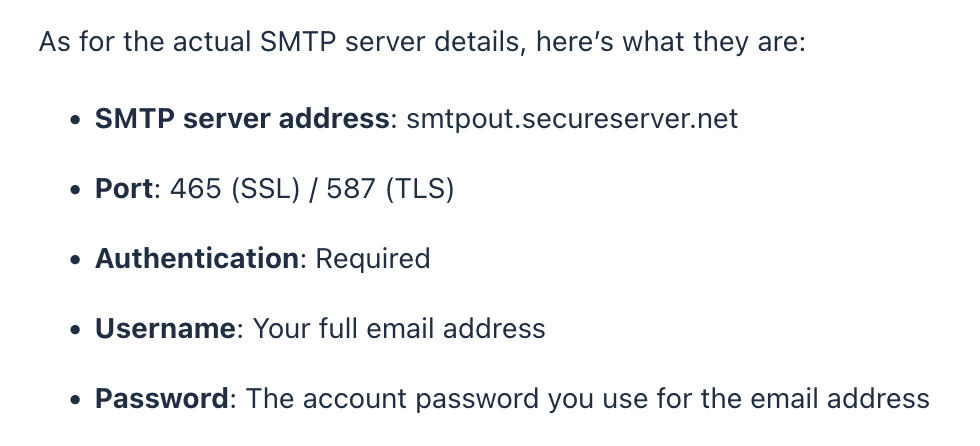Click the bullet point before Username
Screen dimensions: 980x446
(x=74, y=331)
